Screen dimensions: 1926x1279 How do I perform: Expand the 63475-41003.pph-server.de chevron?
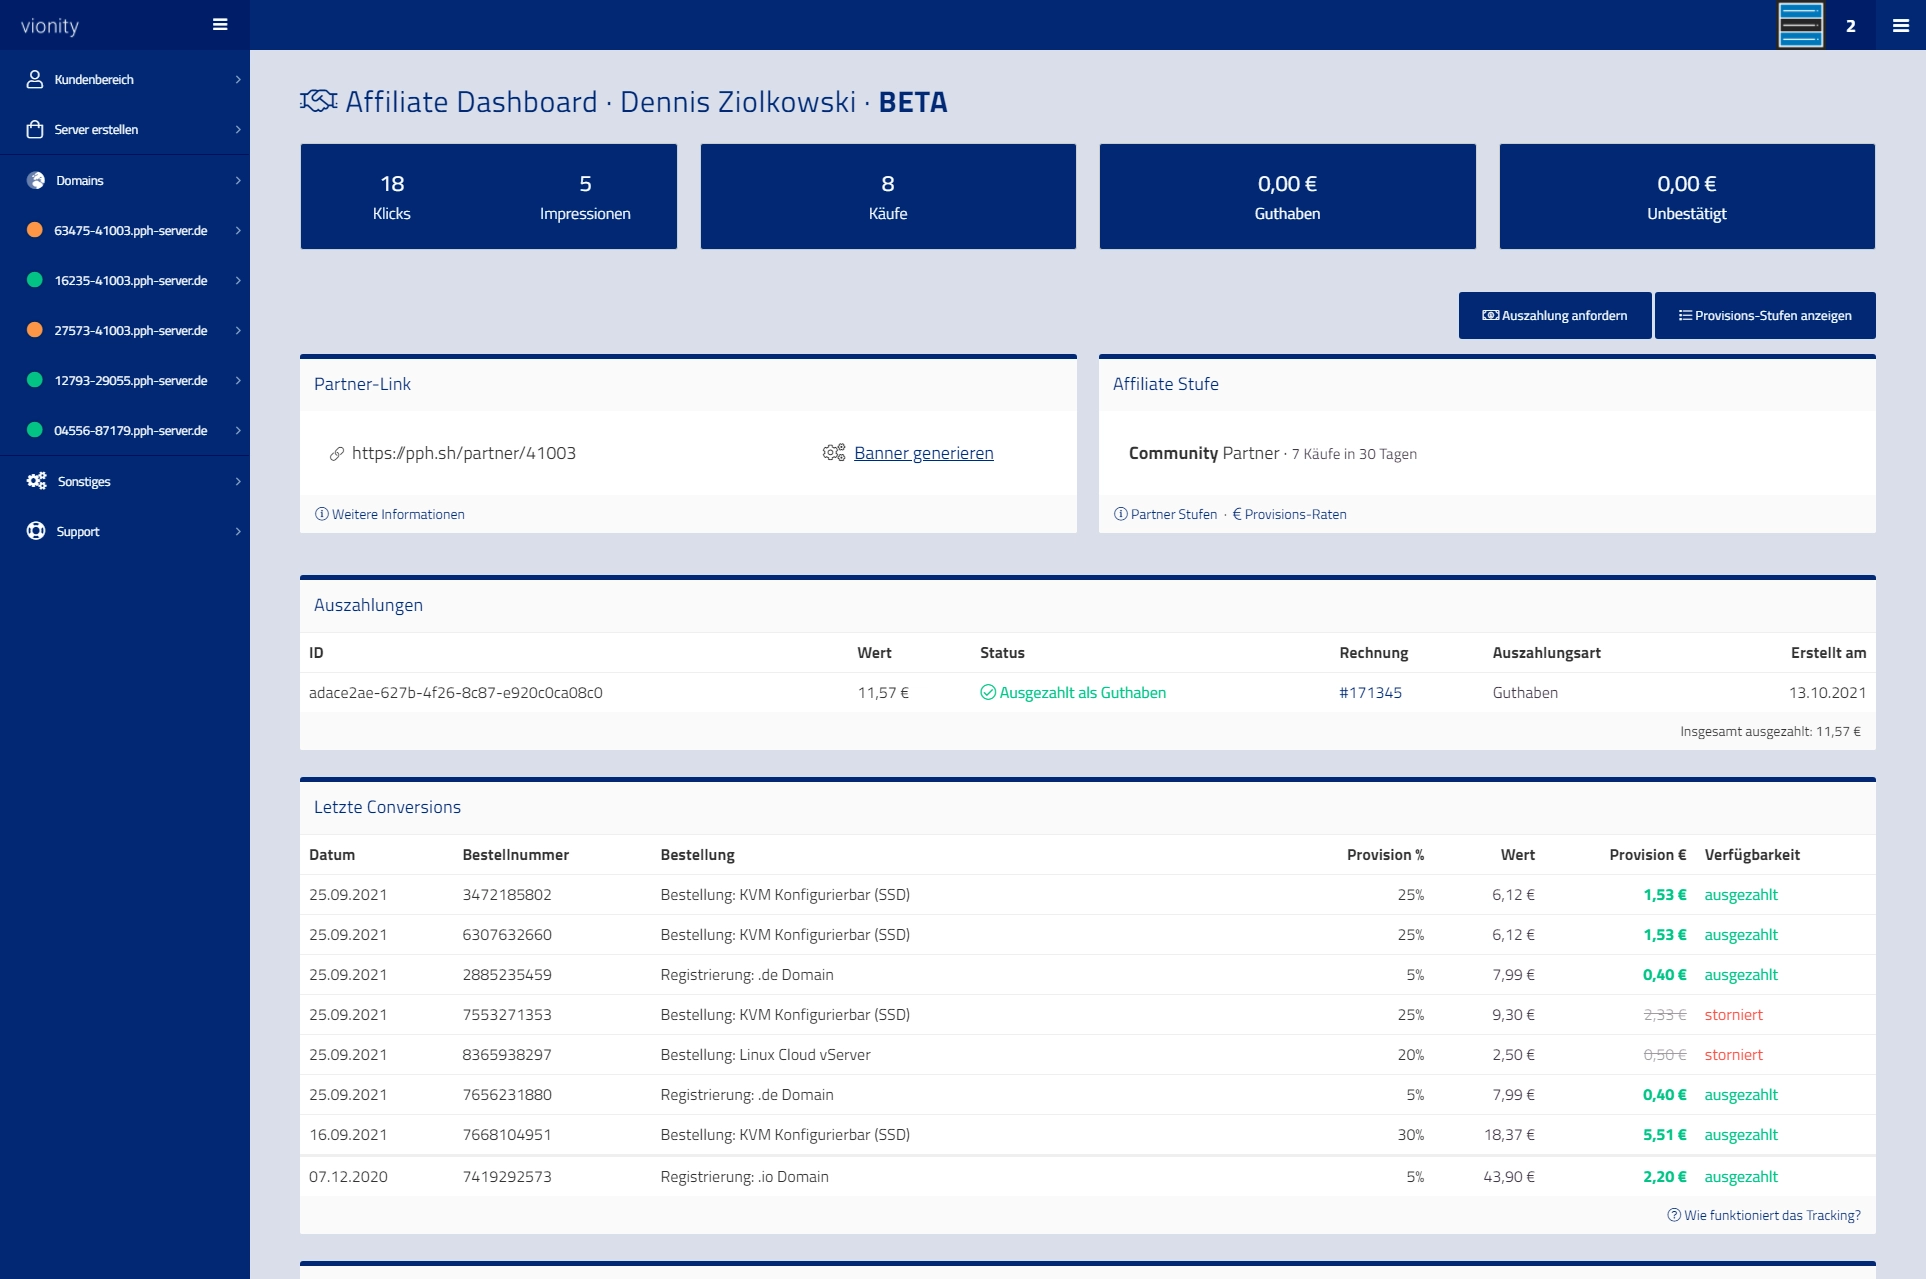pyautogui.click(x=238, y=230)
